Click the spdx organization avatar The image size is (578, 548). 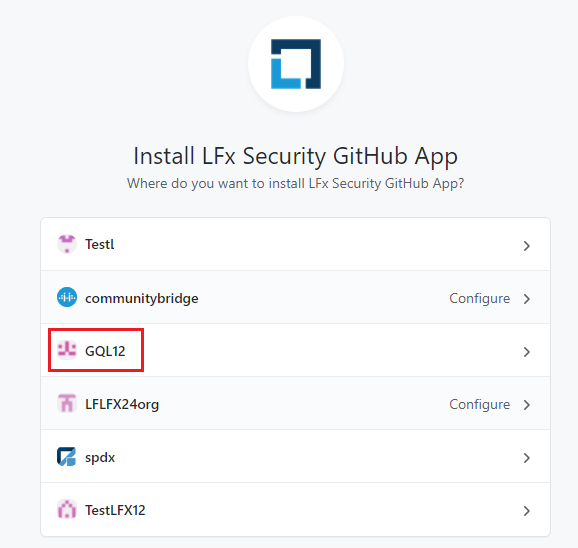67,456
